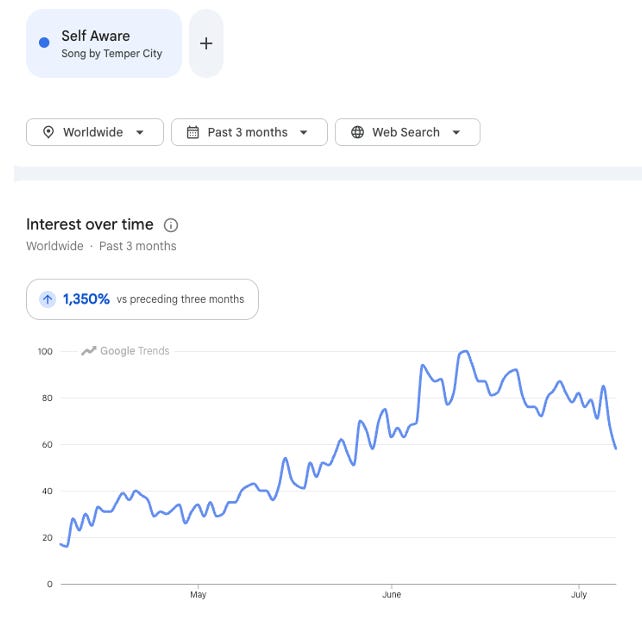
Task: Click the June marker on the timeline axis
Action: pyautogui.click(x=391, y=594)
